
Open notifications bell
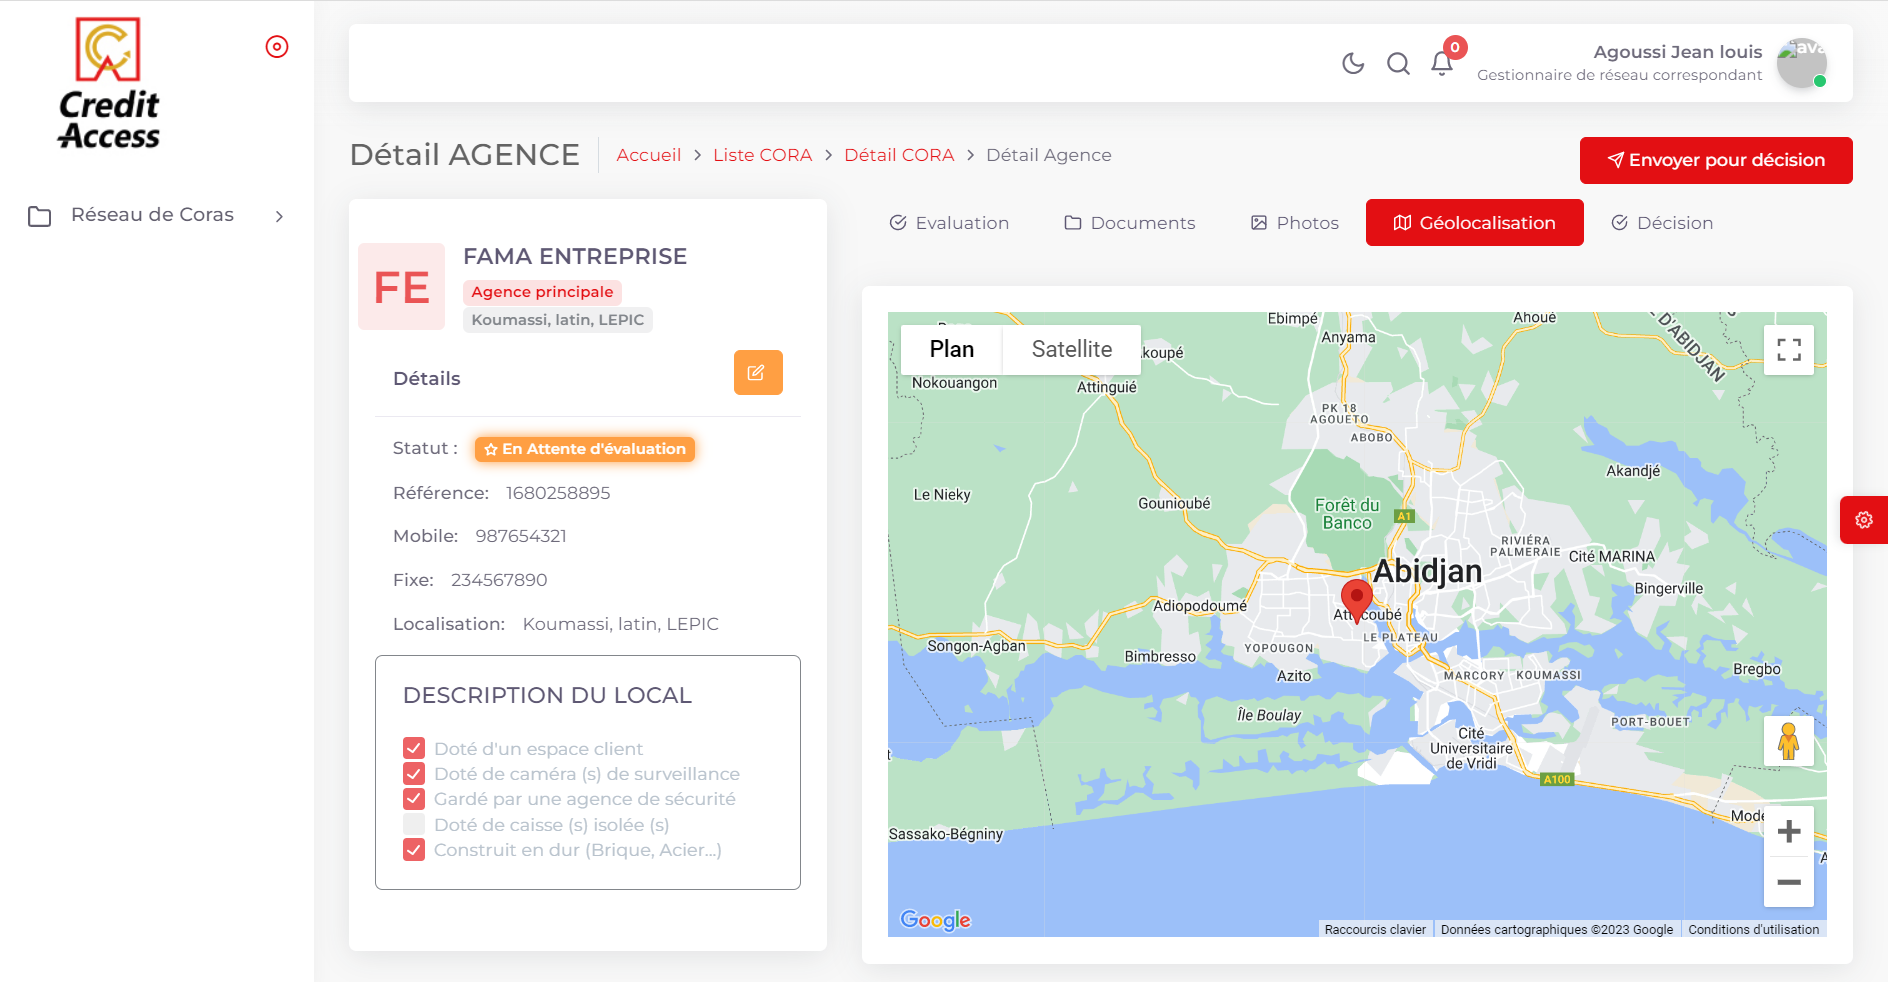pos(1442,64)
